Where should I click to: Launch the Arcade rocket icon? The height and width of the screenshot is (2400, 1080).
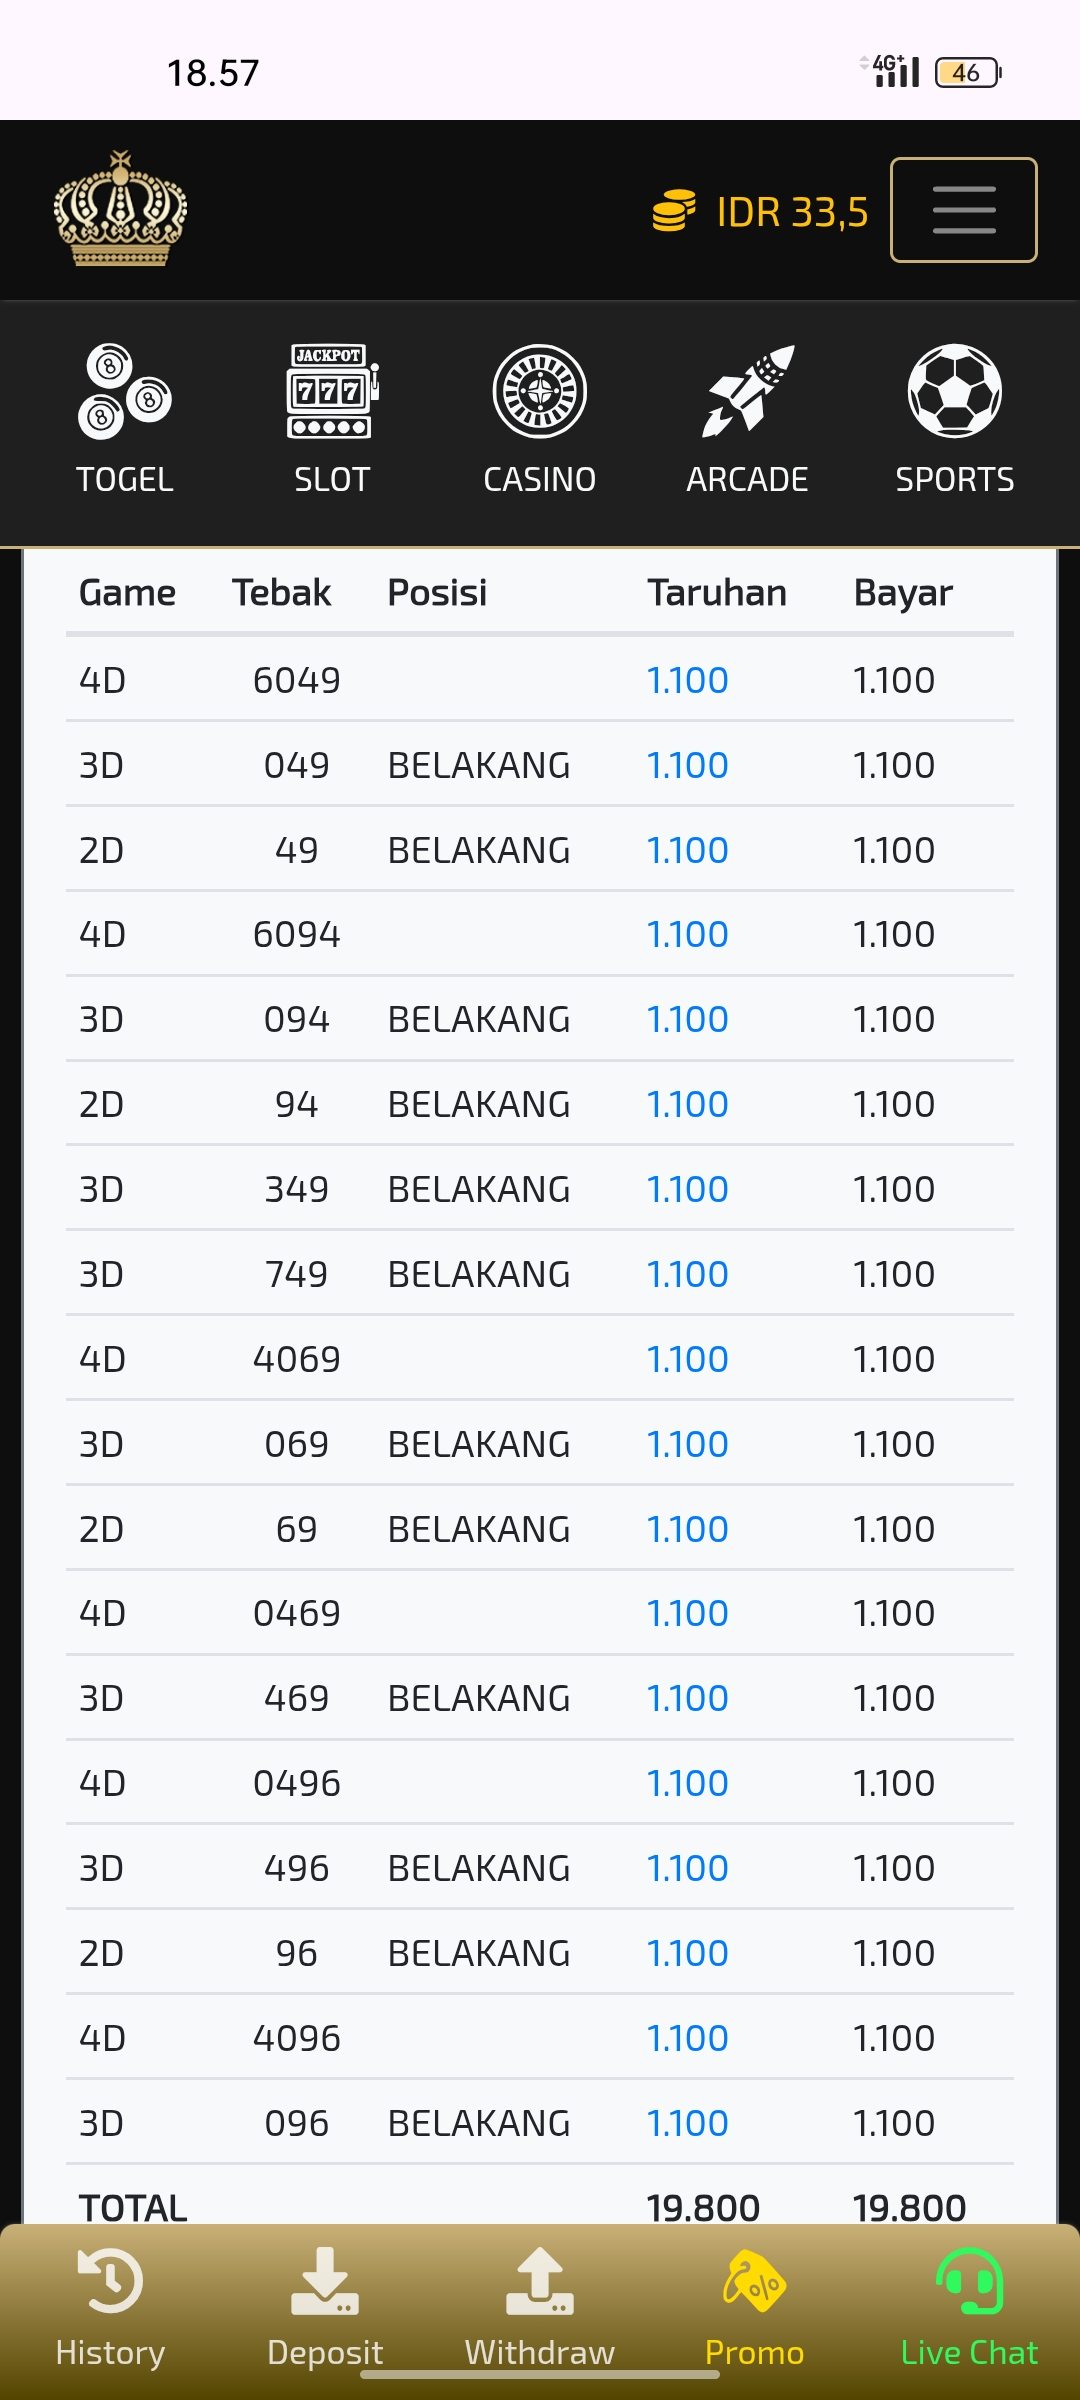747,392
